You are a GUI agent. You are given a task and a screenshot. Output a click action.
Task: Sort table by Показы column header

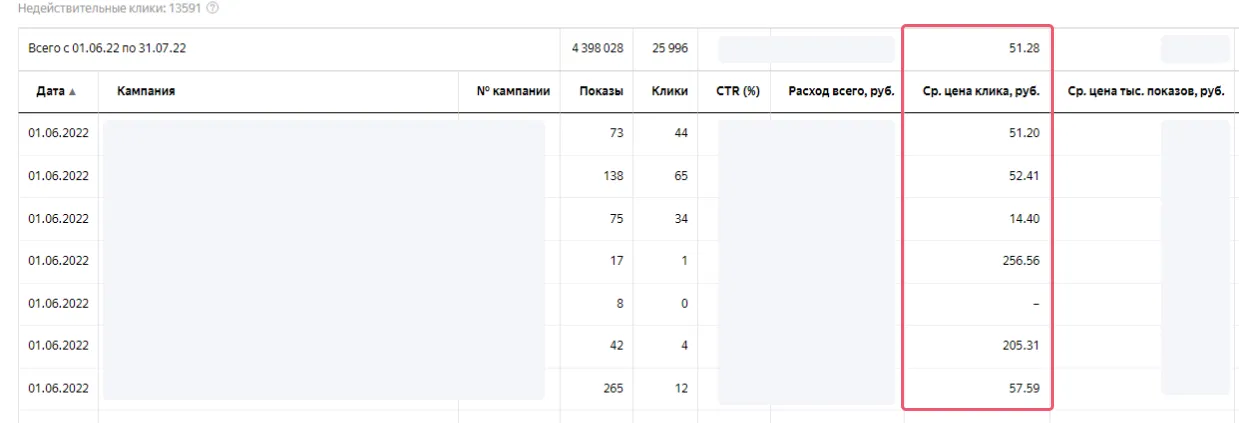point(602,91)
